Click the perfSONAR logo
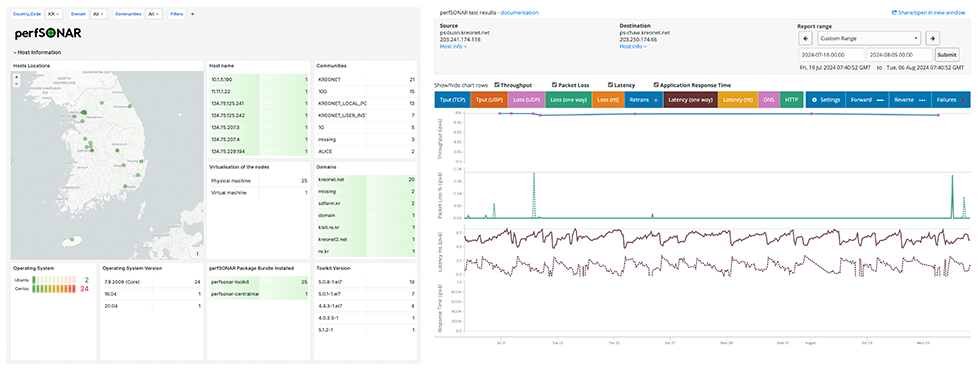This screenshot has width=980, height=370. 48,33
